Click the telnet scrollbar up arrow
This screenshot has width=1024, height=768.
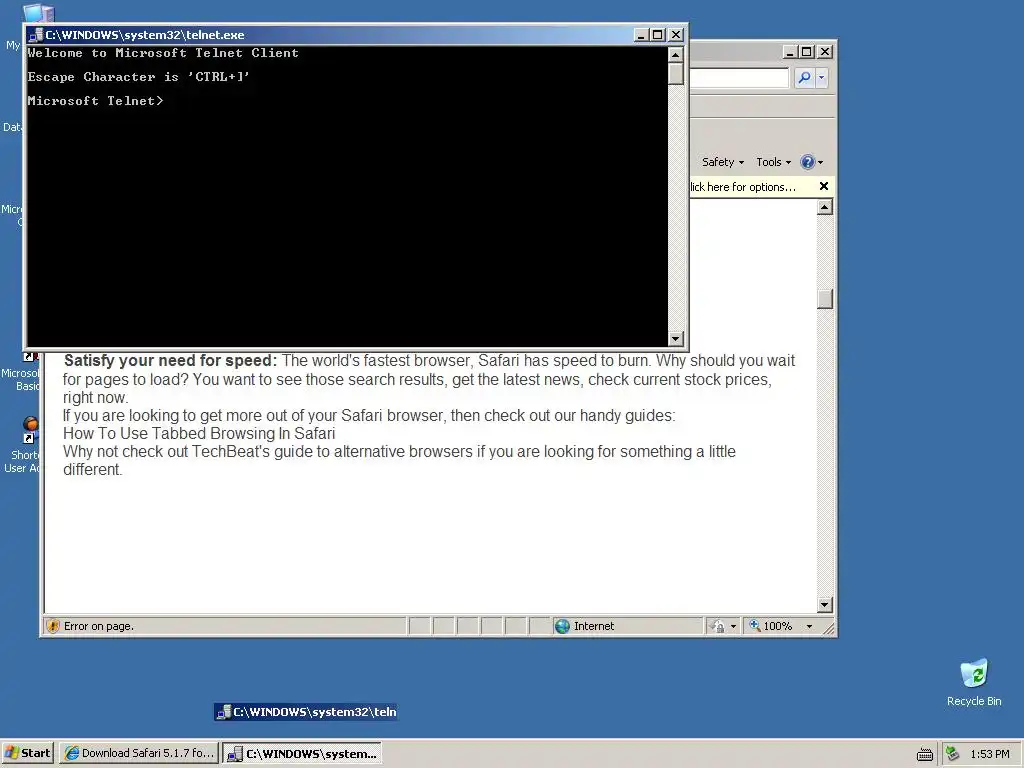coord(675,54)
